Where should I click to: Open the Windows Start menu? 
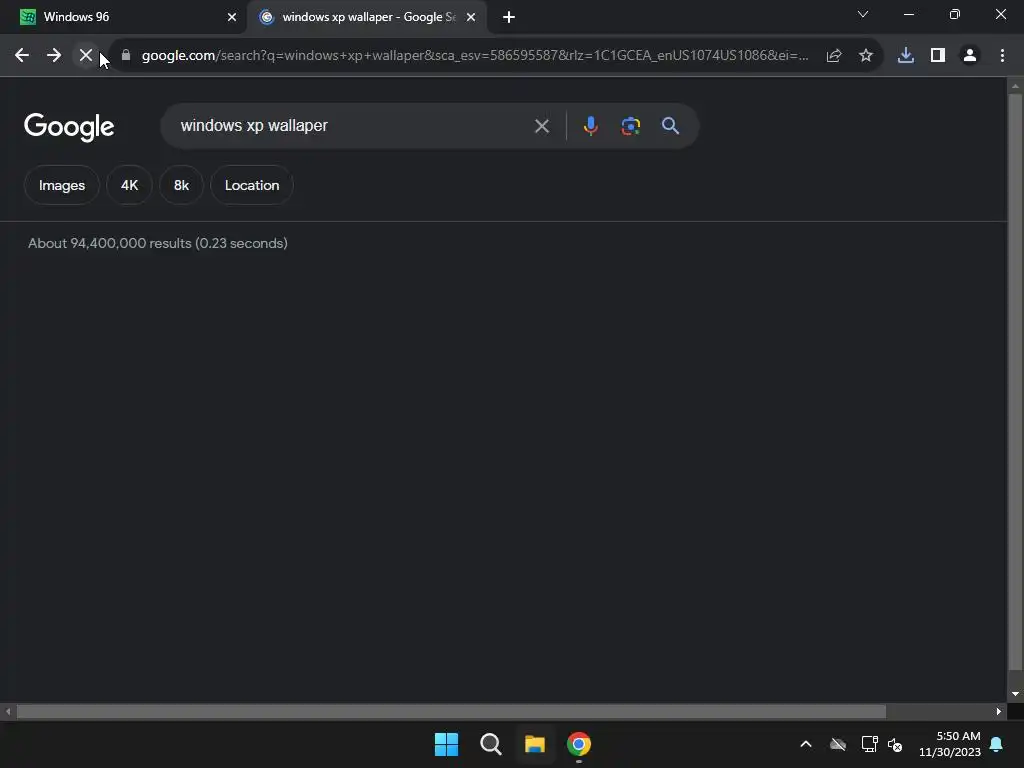446,744
